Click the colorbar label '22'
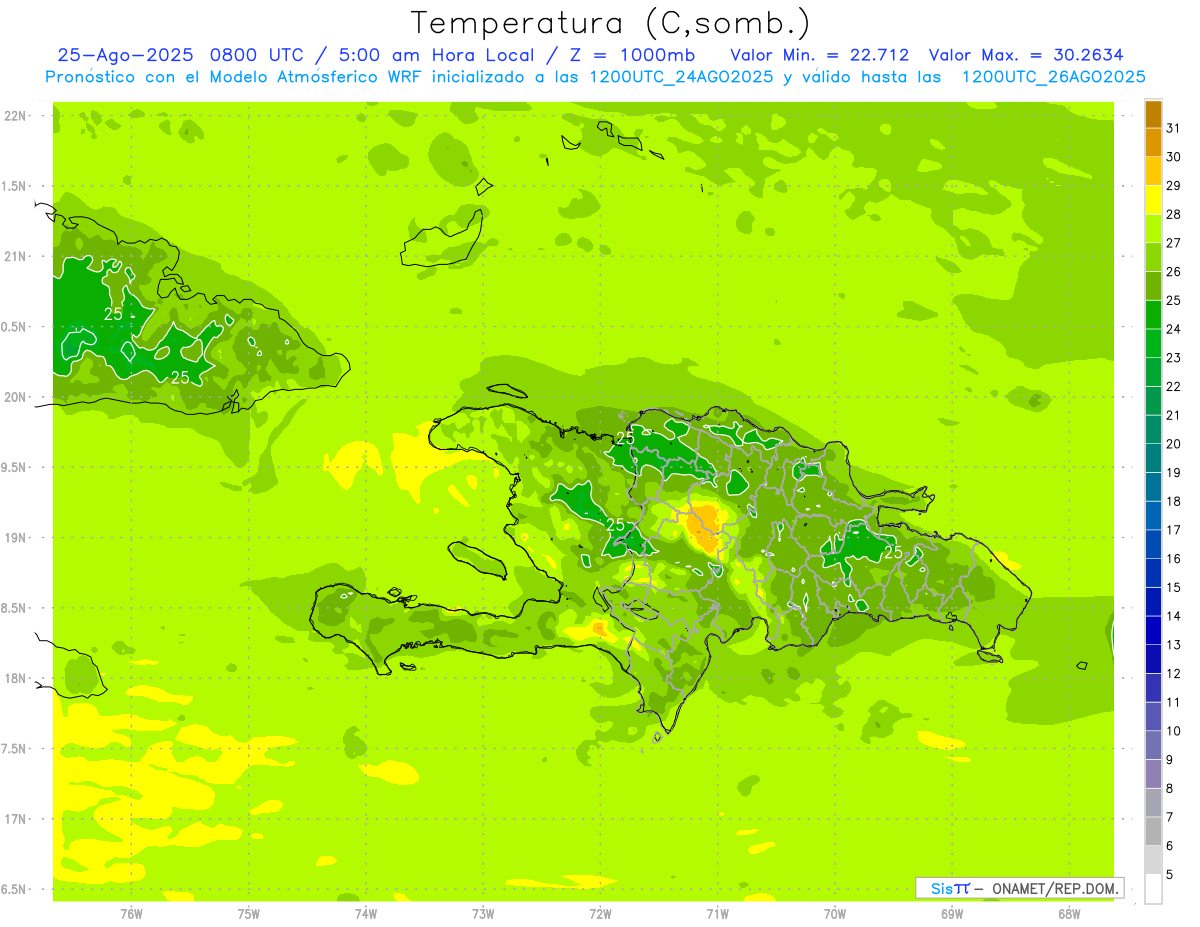The image size is (1200, 927). (x=1173, y=386)
